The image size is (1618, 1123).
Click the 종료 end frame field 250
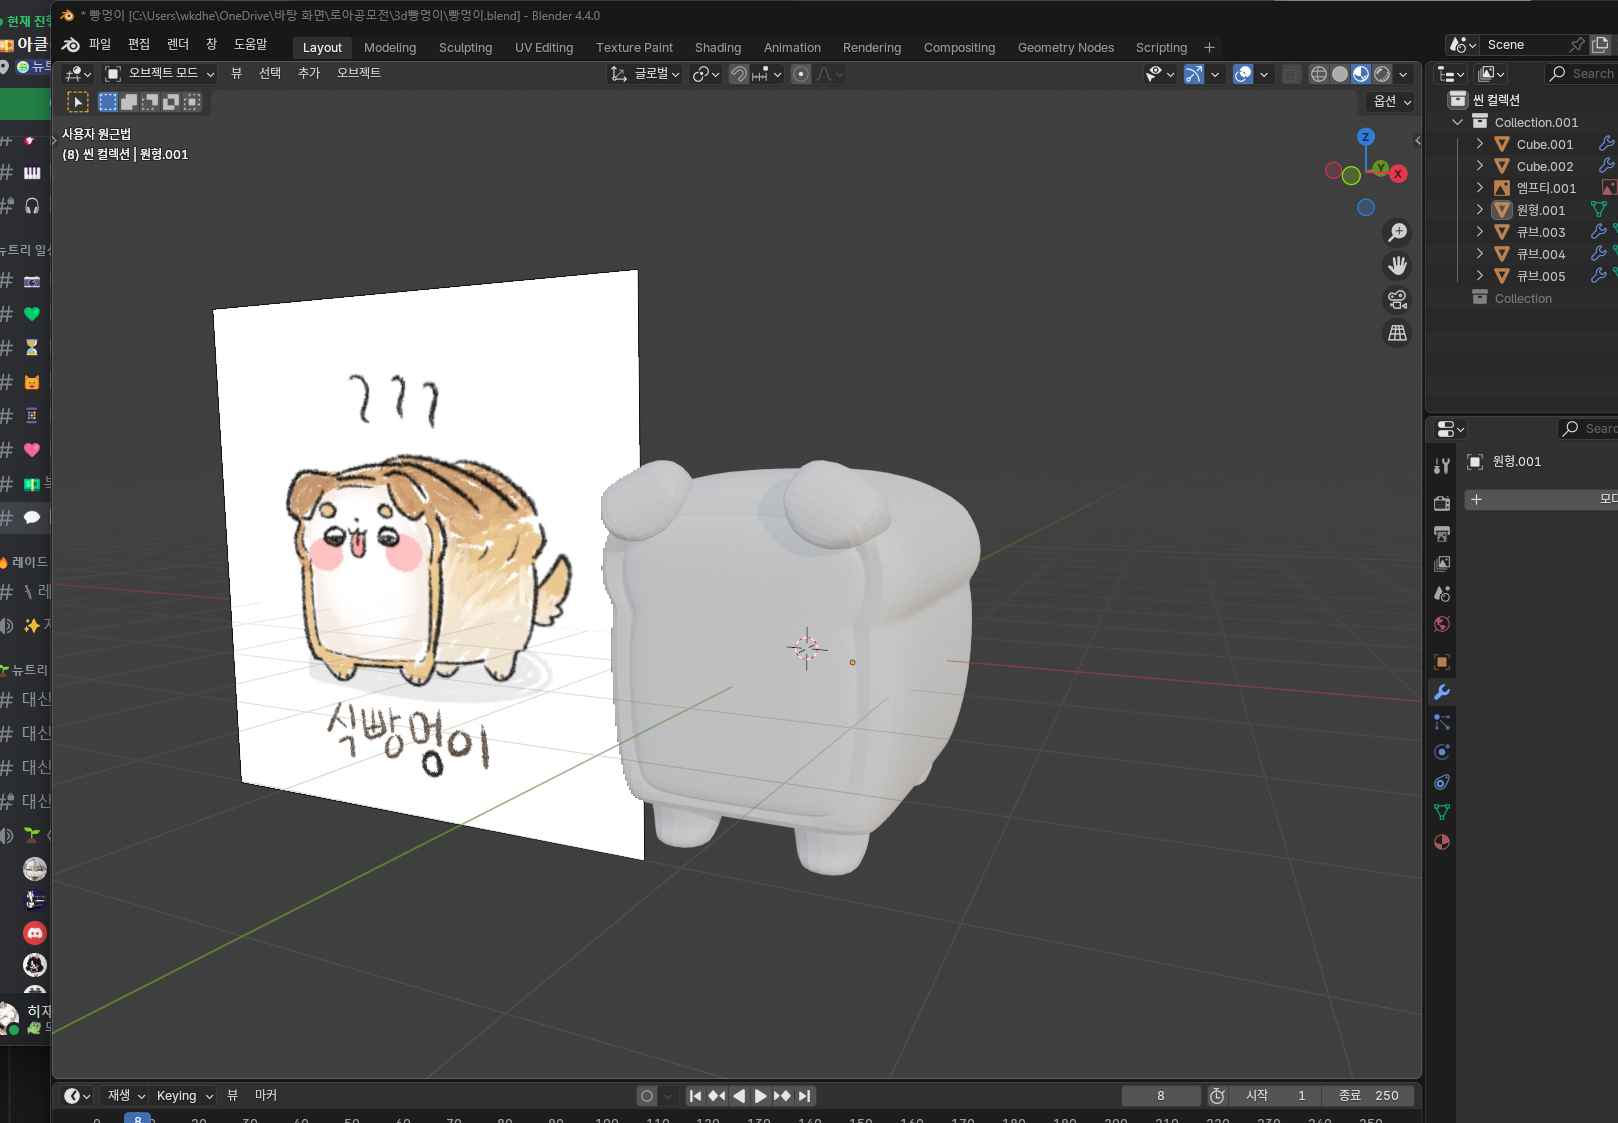pyautogui.click(x=1368, y=1096)
